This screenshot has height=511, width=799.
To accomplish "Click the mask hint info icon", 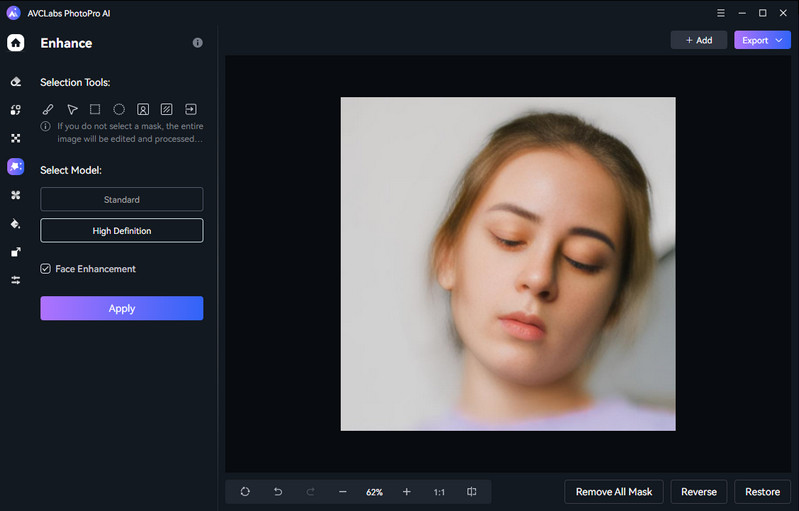I will tap(46, 126).
